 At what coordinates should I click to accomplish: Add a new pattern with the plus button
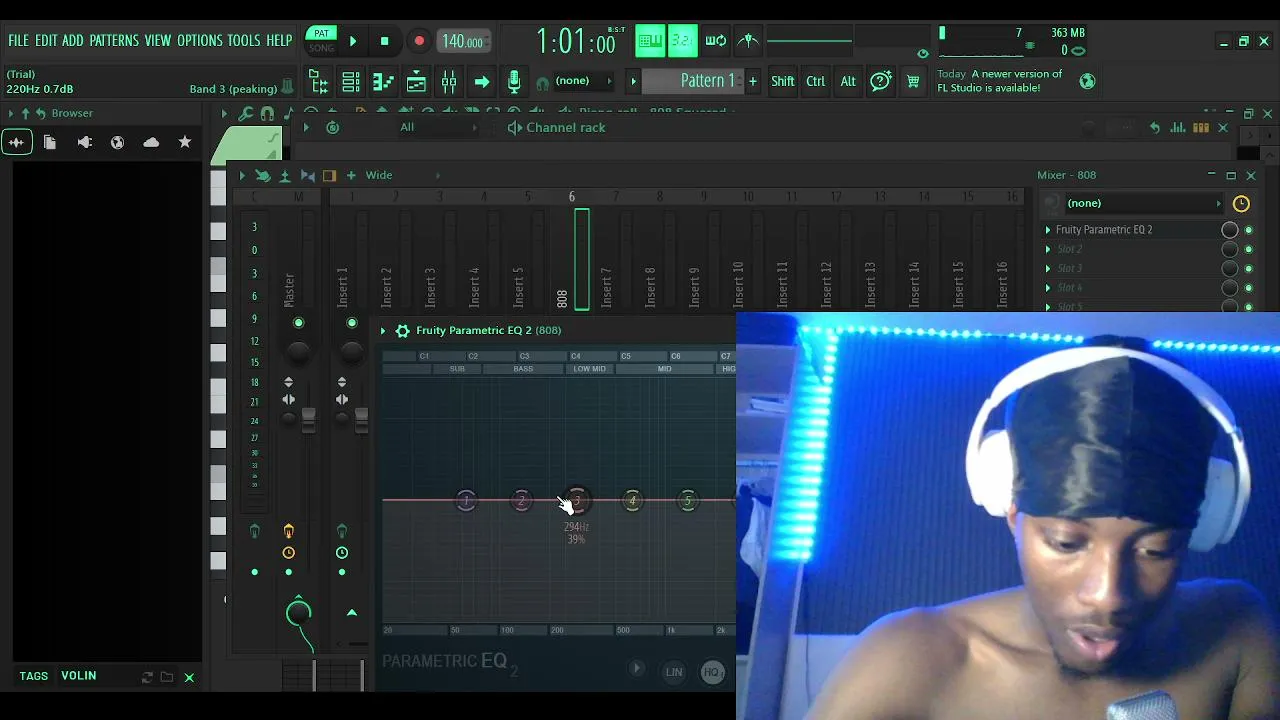click(x=752, y=81)
